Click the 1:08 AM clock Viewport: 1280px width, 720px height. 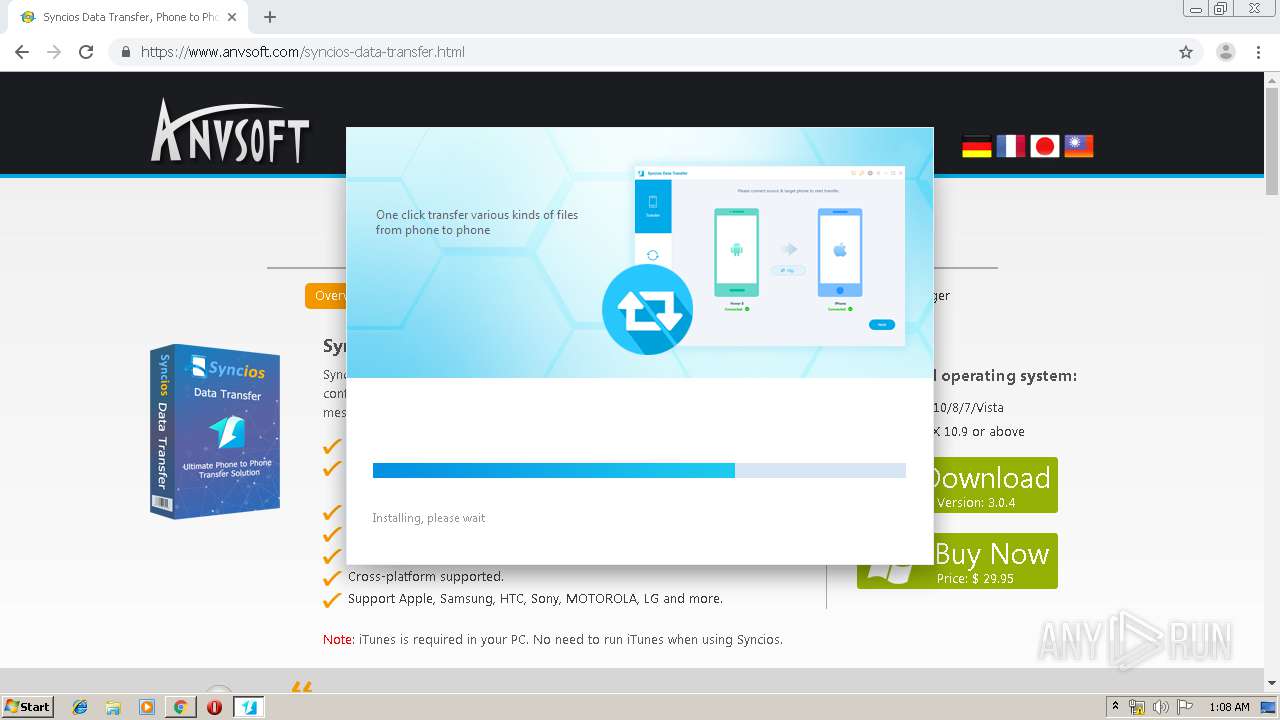1229,707
